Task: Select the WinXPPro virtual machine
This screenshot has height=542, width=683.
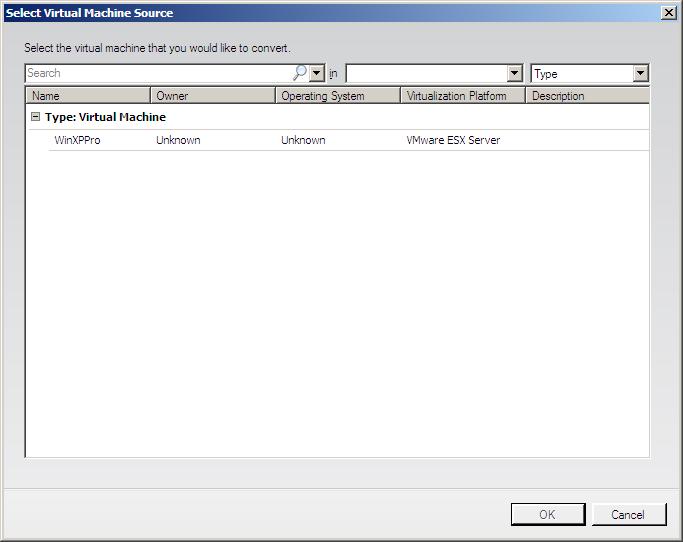Action: coord(77,140)
